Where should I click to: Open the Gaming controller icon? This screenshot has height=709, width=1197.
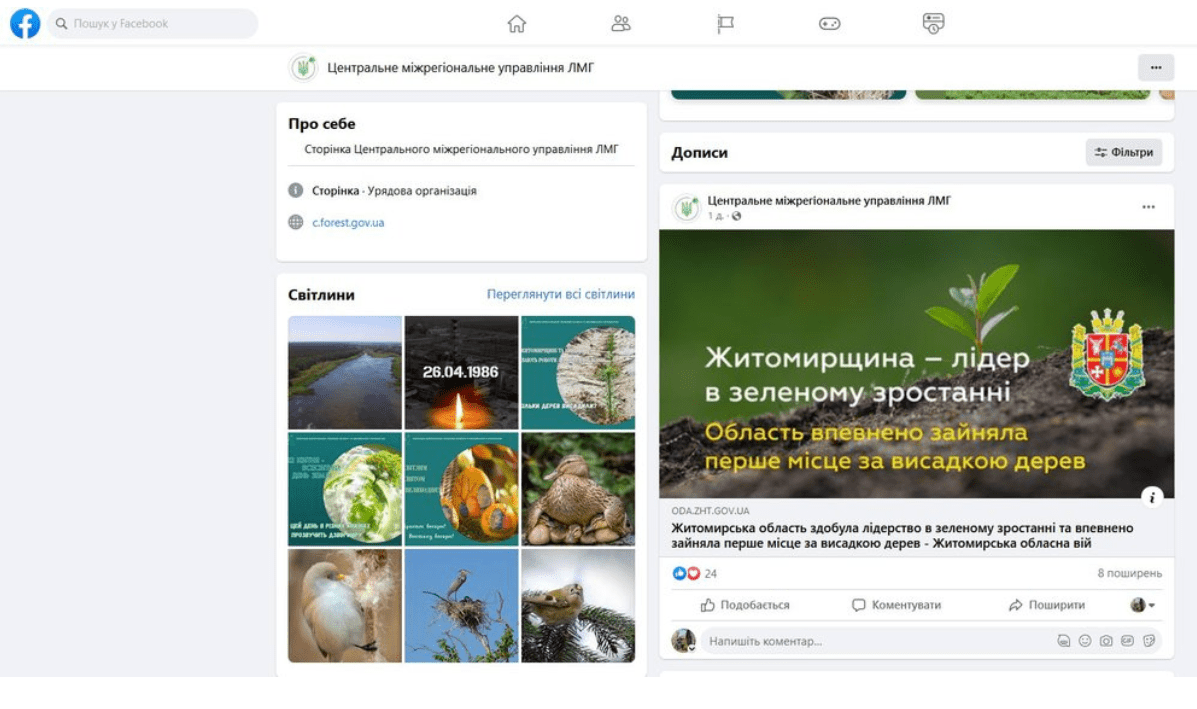coord(830,24)
